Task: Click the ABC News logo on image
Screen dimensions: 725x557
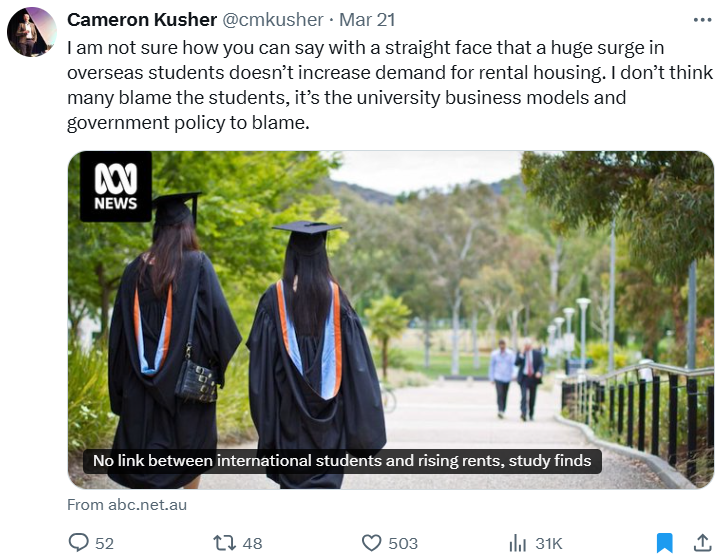Action: point(115,186)
